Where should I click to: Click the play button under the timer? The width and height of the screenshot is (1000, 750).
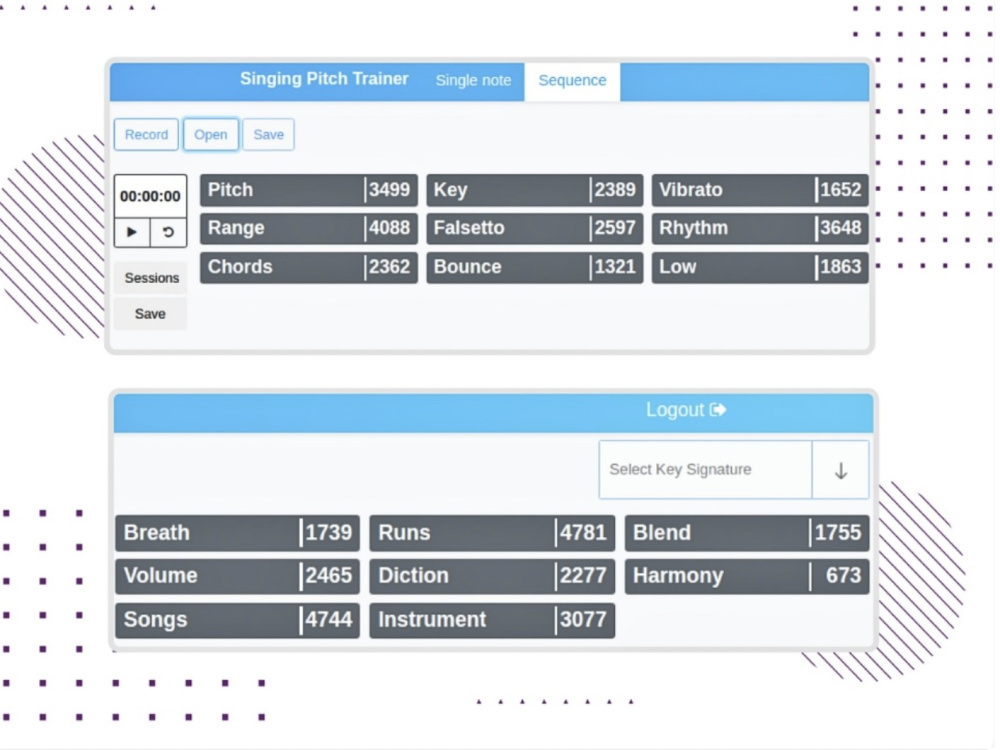[x=132, y=232]
